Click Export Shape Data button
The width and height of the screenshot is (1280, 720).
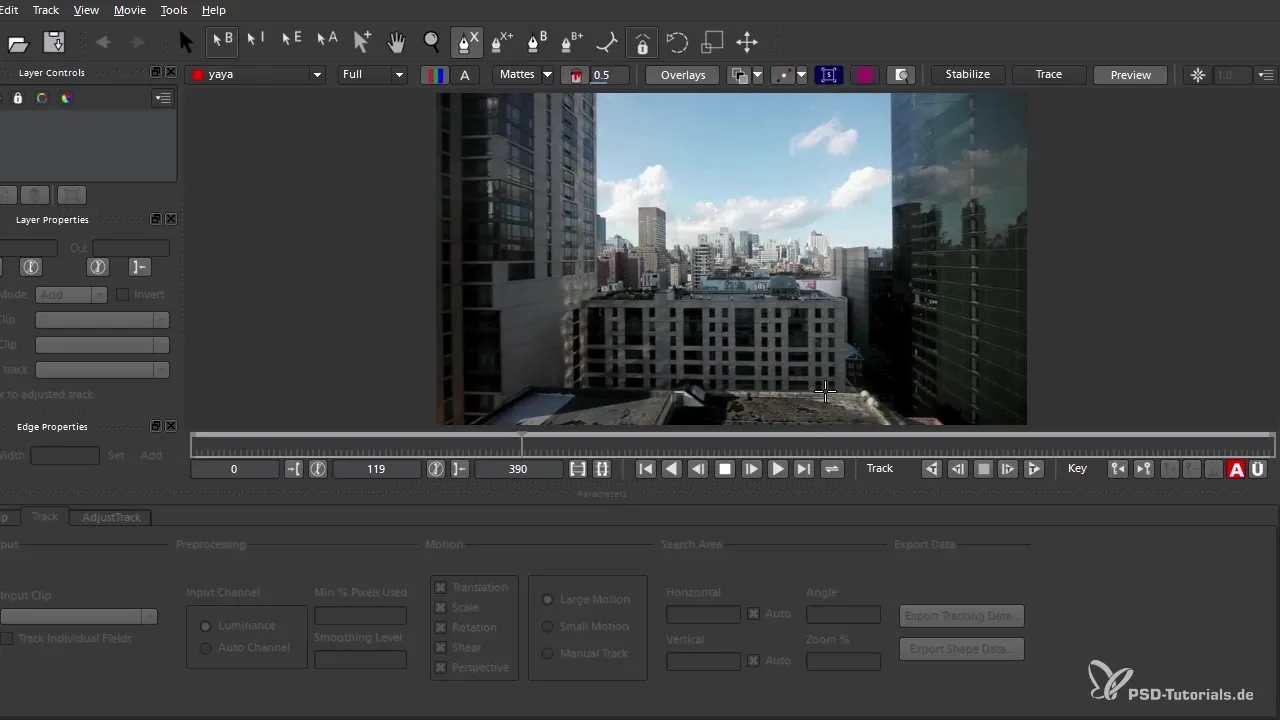coord(962,649)
